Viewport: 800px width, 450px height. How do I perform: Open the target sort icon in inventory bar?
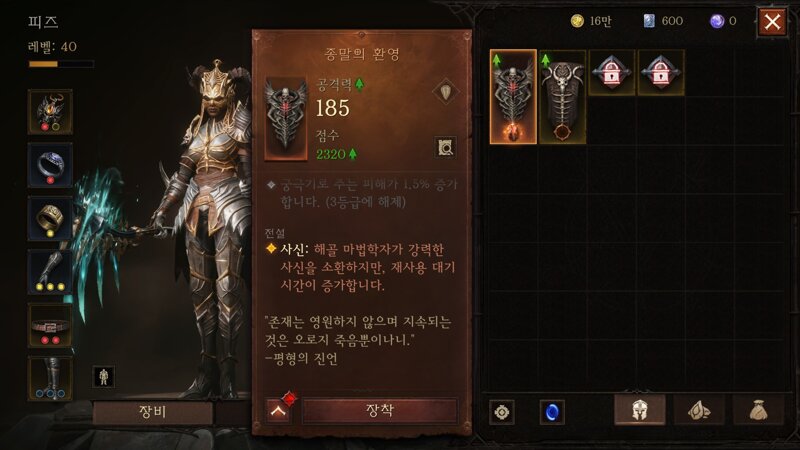coord(502,412)
